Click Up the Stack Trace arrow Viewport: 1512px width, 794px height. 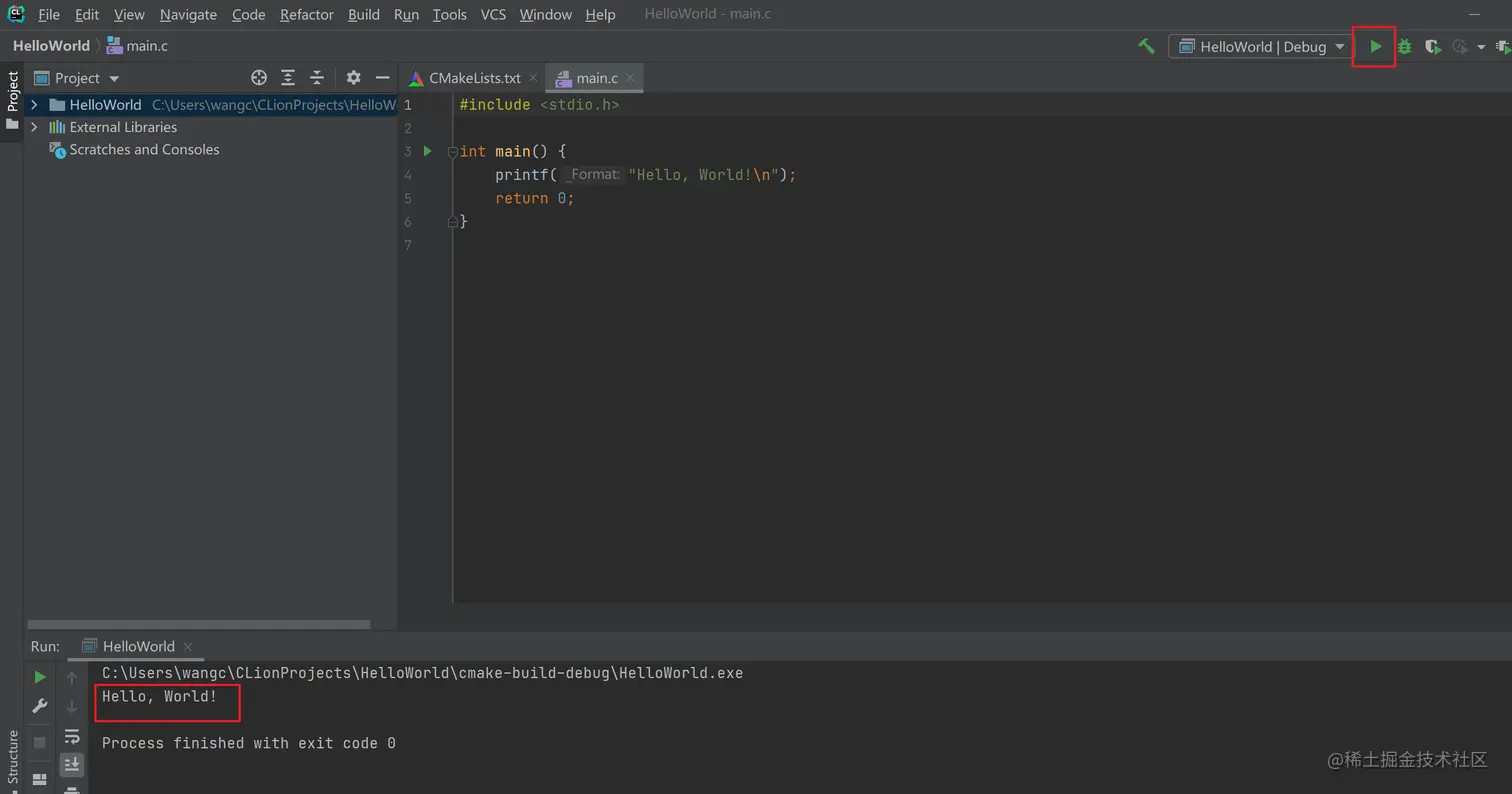pos(72,678)
